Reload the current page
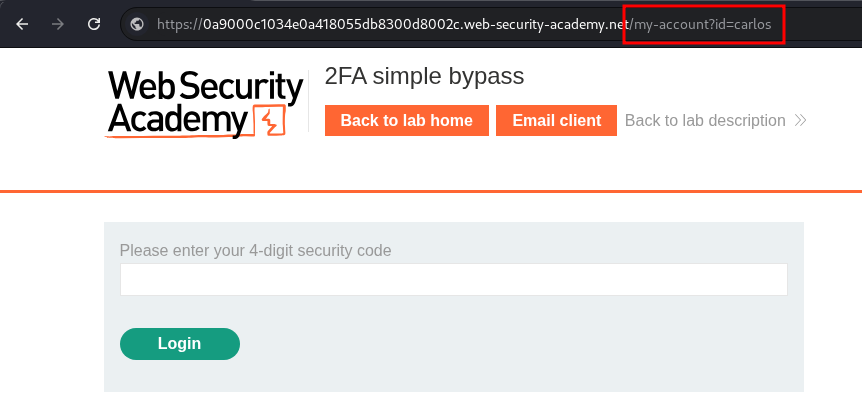The width and height of the screenshot is (862, 412). click(94, 24)
